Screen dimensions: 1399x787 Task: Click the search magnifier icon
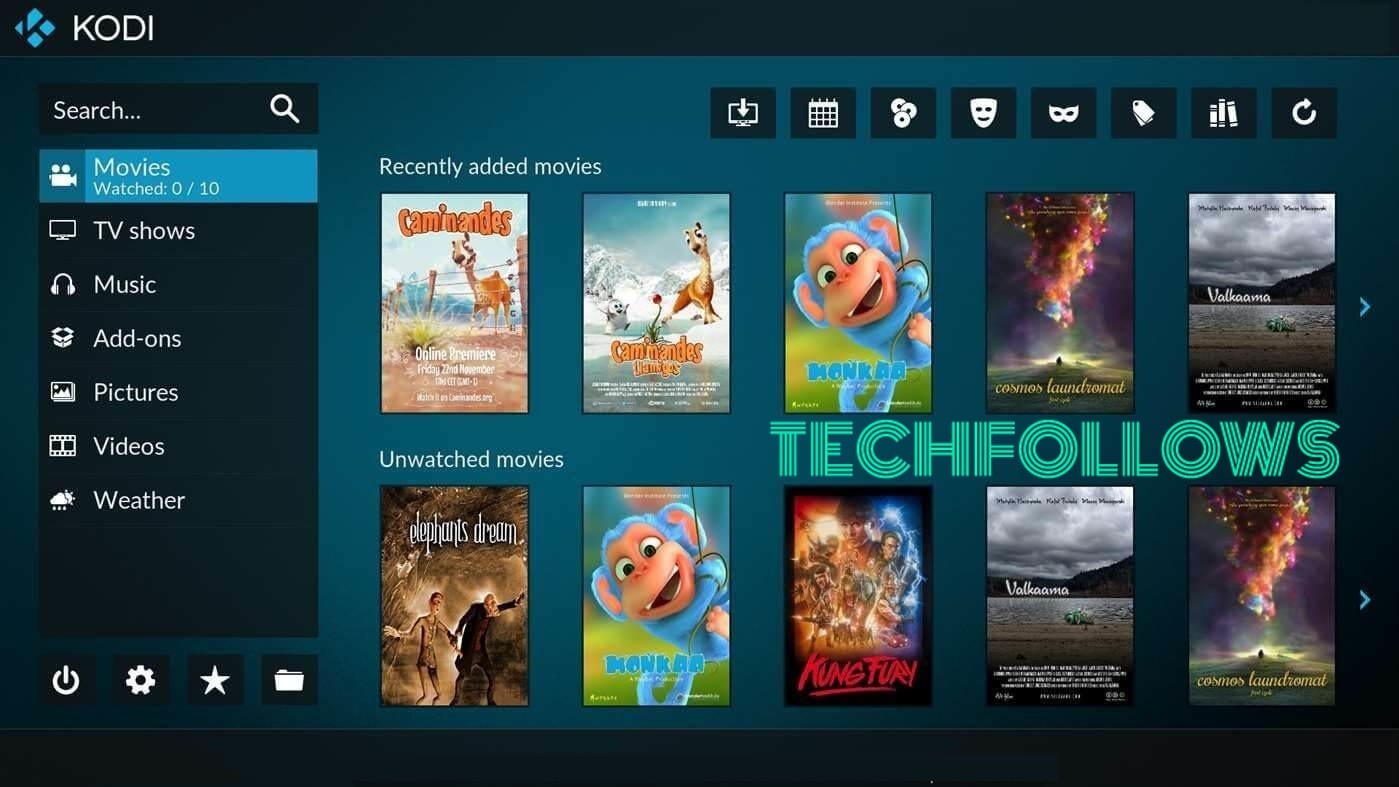[285, 109]
